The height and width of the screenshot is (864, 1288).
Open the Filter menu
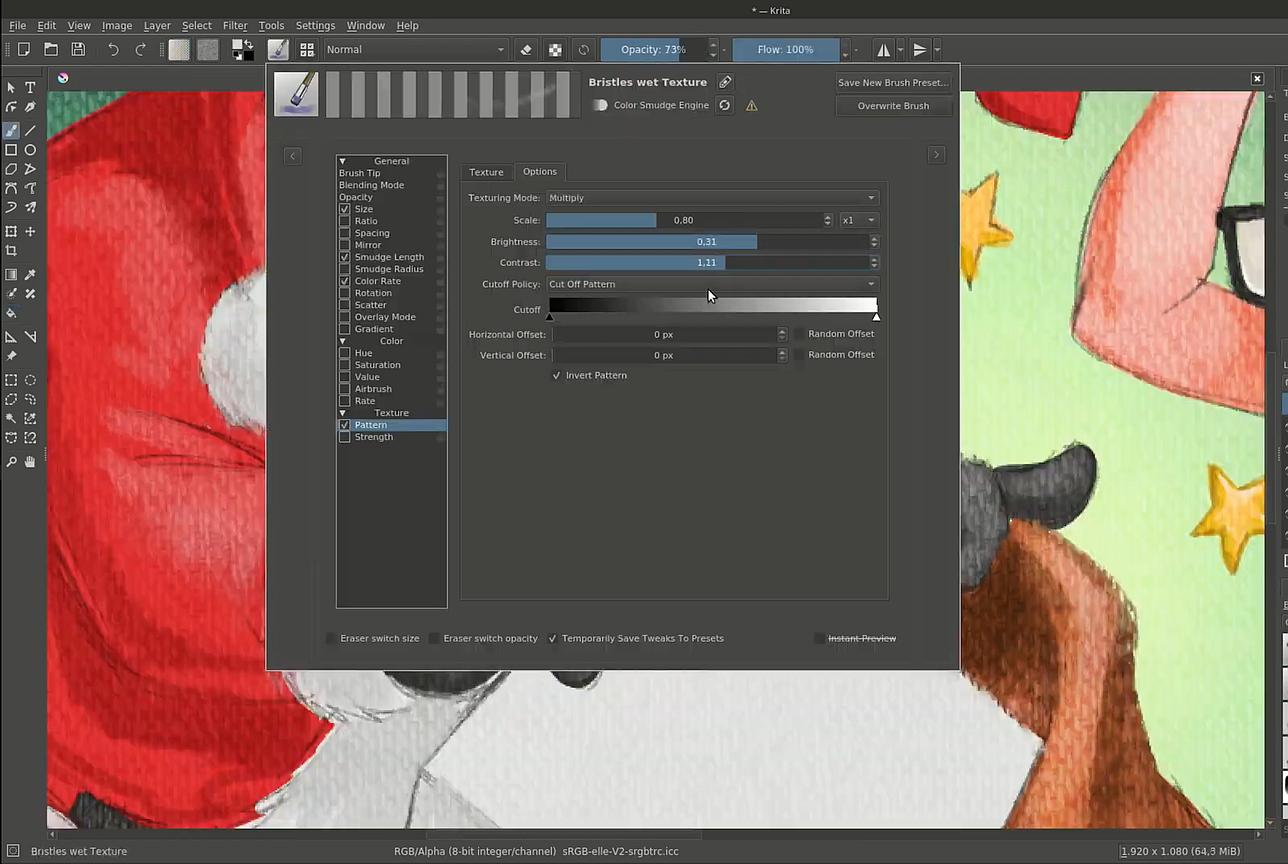[235, 25]
